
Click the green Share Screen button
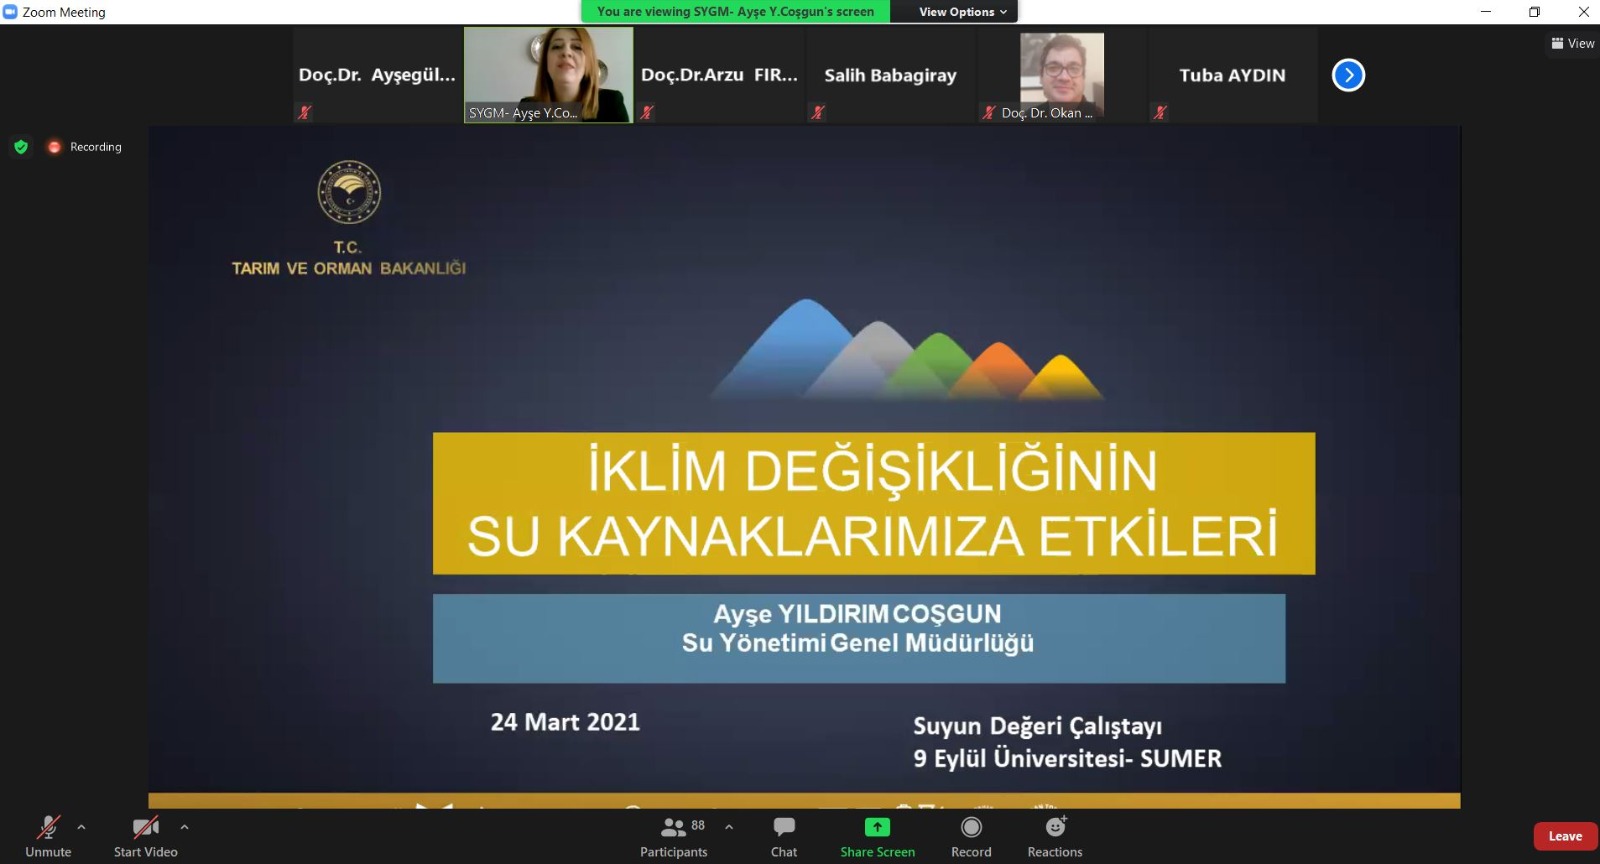tap(877, 836)
